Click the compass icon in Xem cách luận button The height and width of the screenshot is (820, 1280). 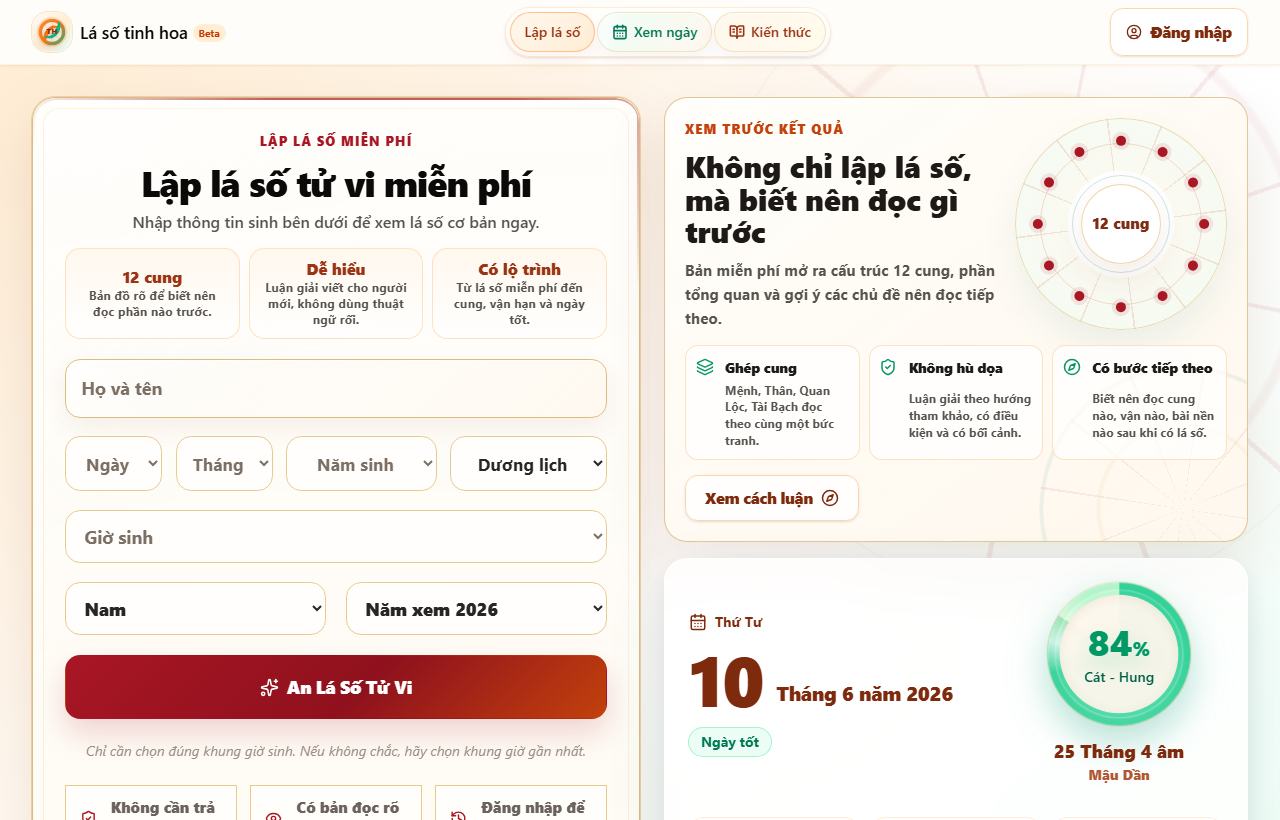click(830, 498)
